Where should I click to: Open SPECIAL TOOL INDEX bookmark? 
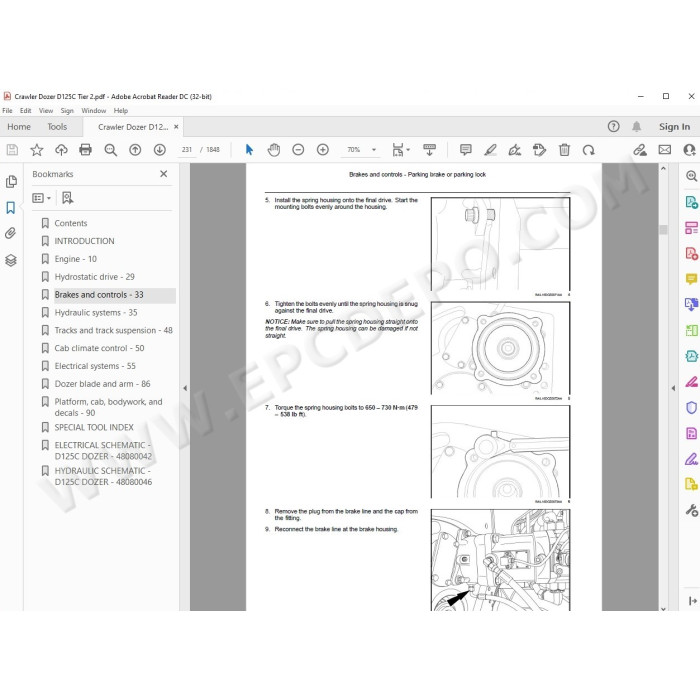(94, 427)
